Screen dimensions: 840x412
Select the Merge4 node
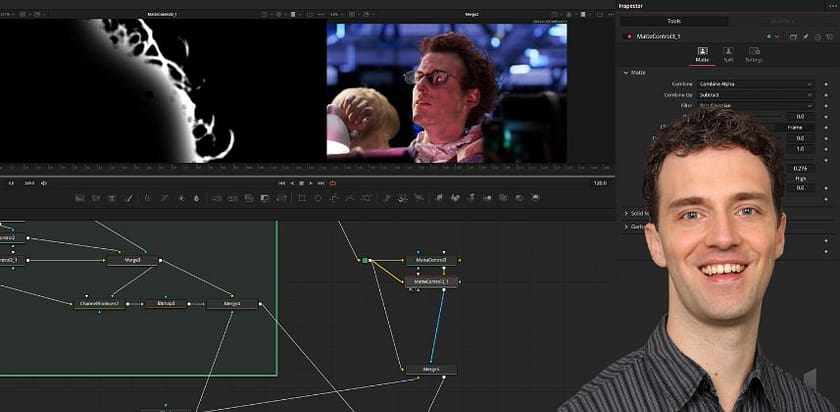tap(232, 304)
